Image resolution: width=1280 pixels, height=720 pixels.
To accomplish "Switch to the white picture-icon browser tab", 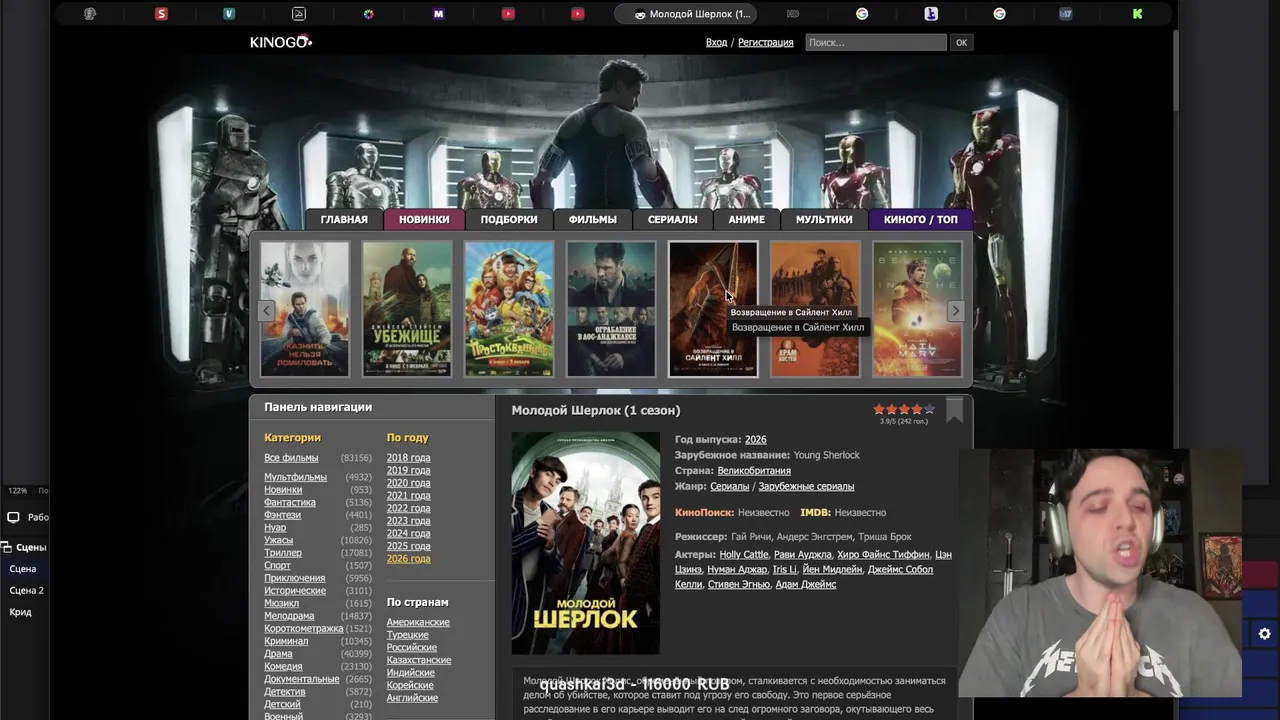I will coord(298,14).
